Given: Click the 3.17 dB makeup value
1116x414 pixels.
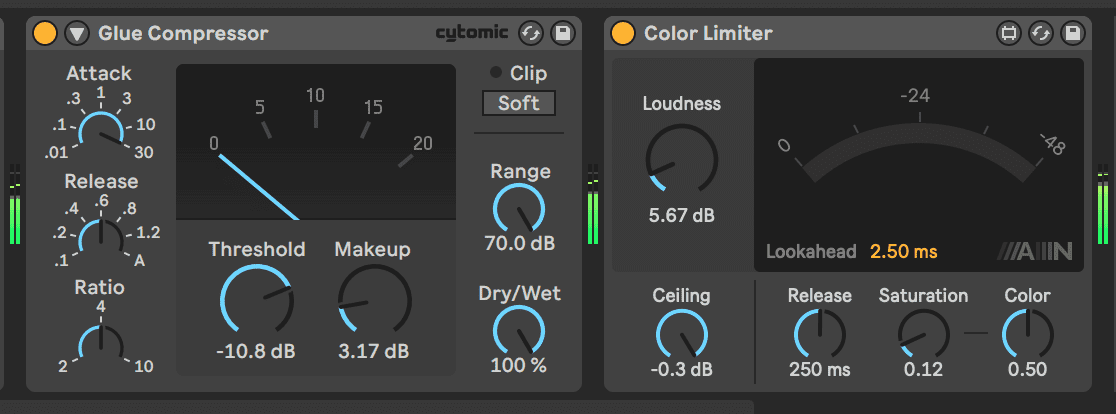Looking at the screenshot, I should click(374, 351).
